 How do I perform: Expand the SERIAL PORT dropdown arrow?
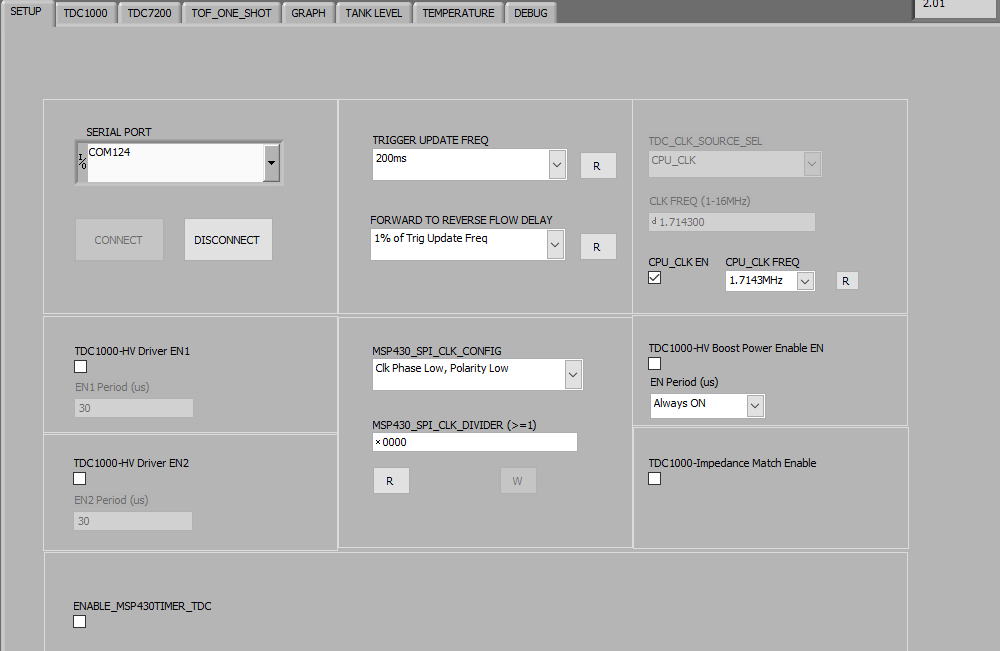click(x=272, y=163)
